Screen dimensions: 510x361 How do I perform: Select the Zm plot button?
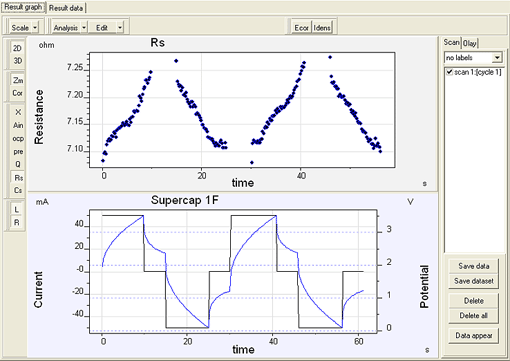[x=17, y=80]
